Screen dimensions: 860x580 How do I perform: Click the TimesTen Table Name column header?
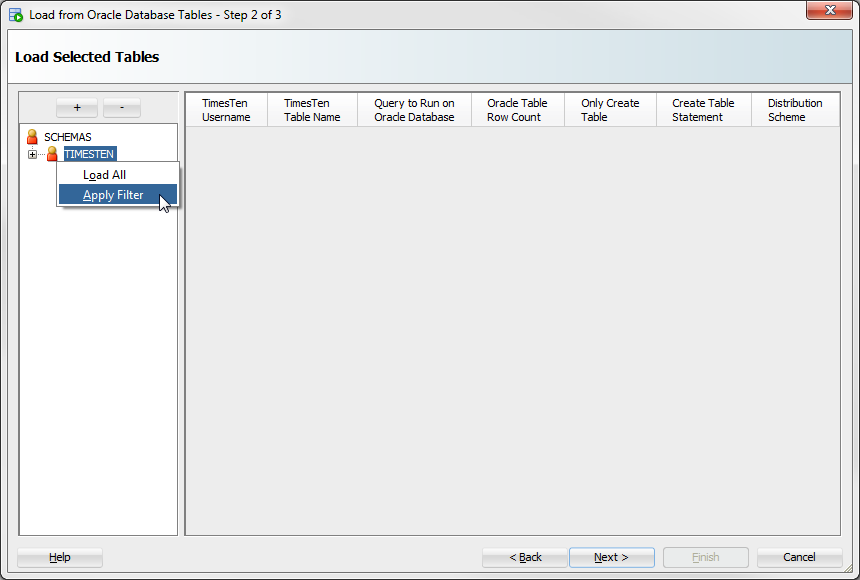pos(313,110)
